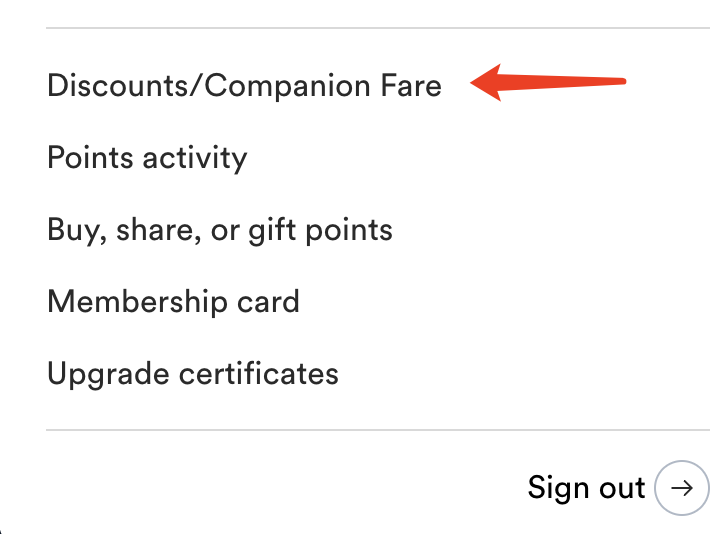Screen dimensions: 726x534
Task: Sign out of the account
Action: (x=586, y=488)
